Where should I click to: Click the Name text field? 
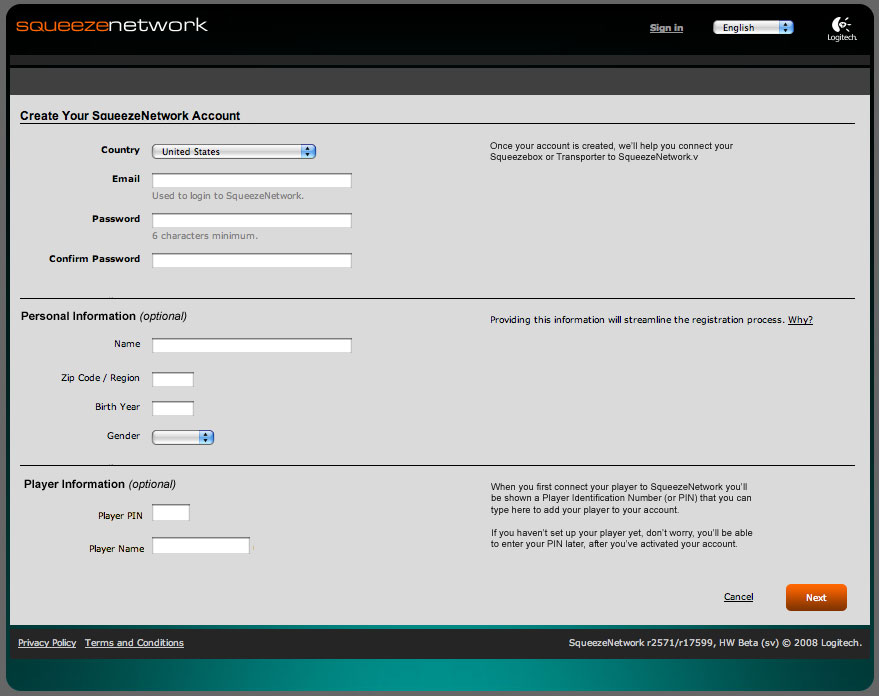[x=251, y=346]
